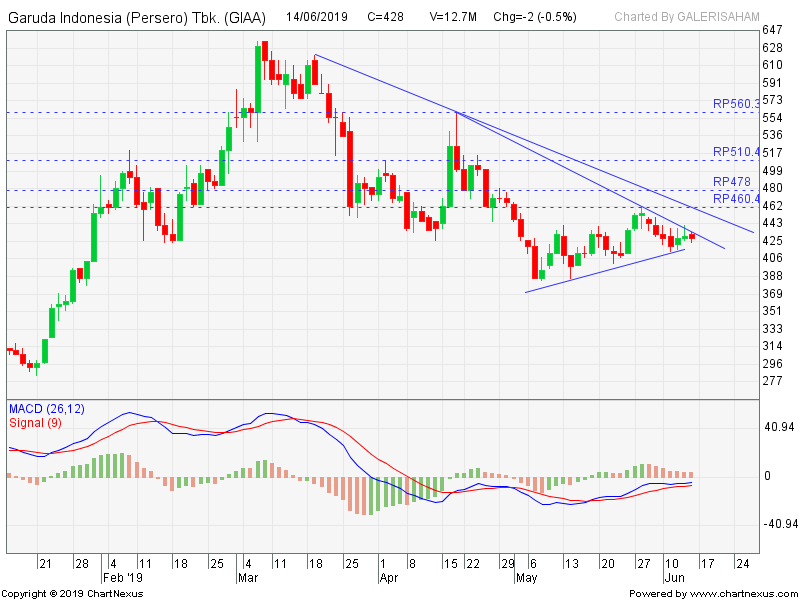Click the Feb '19 label on the time axis

(123, 577)
